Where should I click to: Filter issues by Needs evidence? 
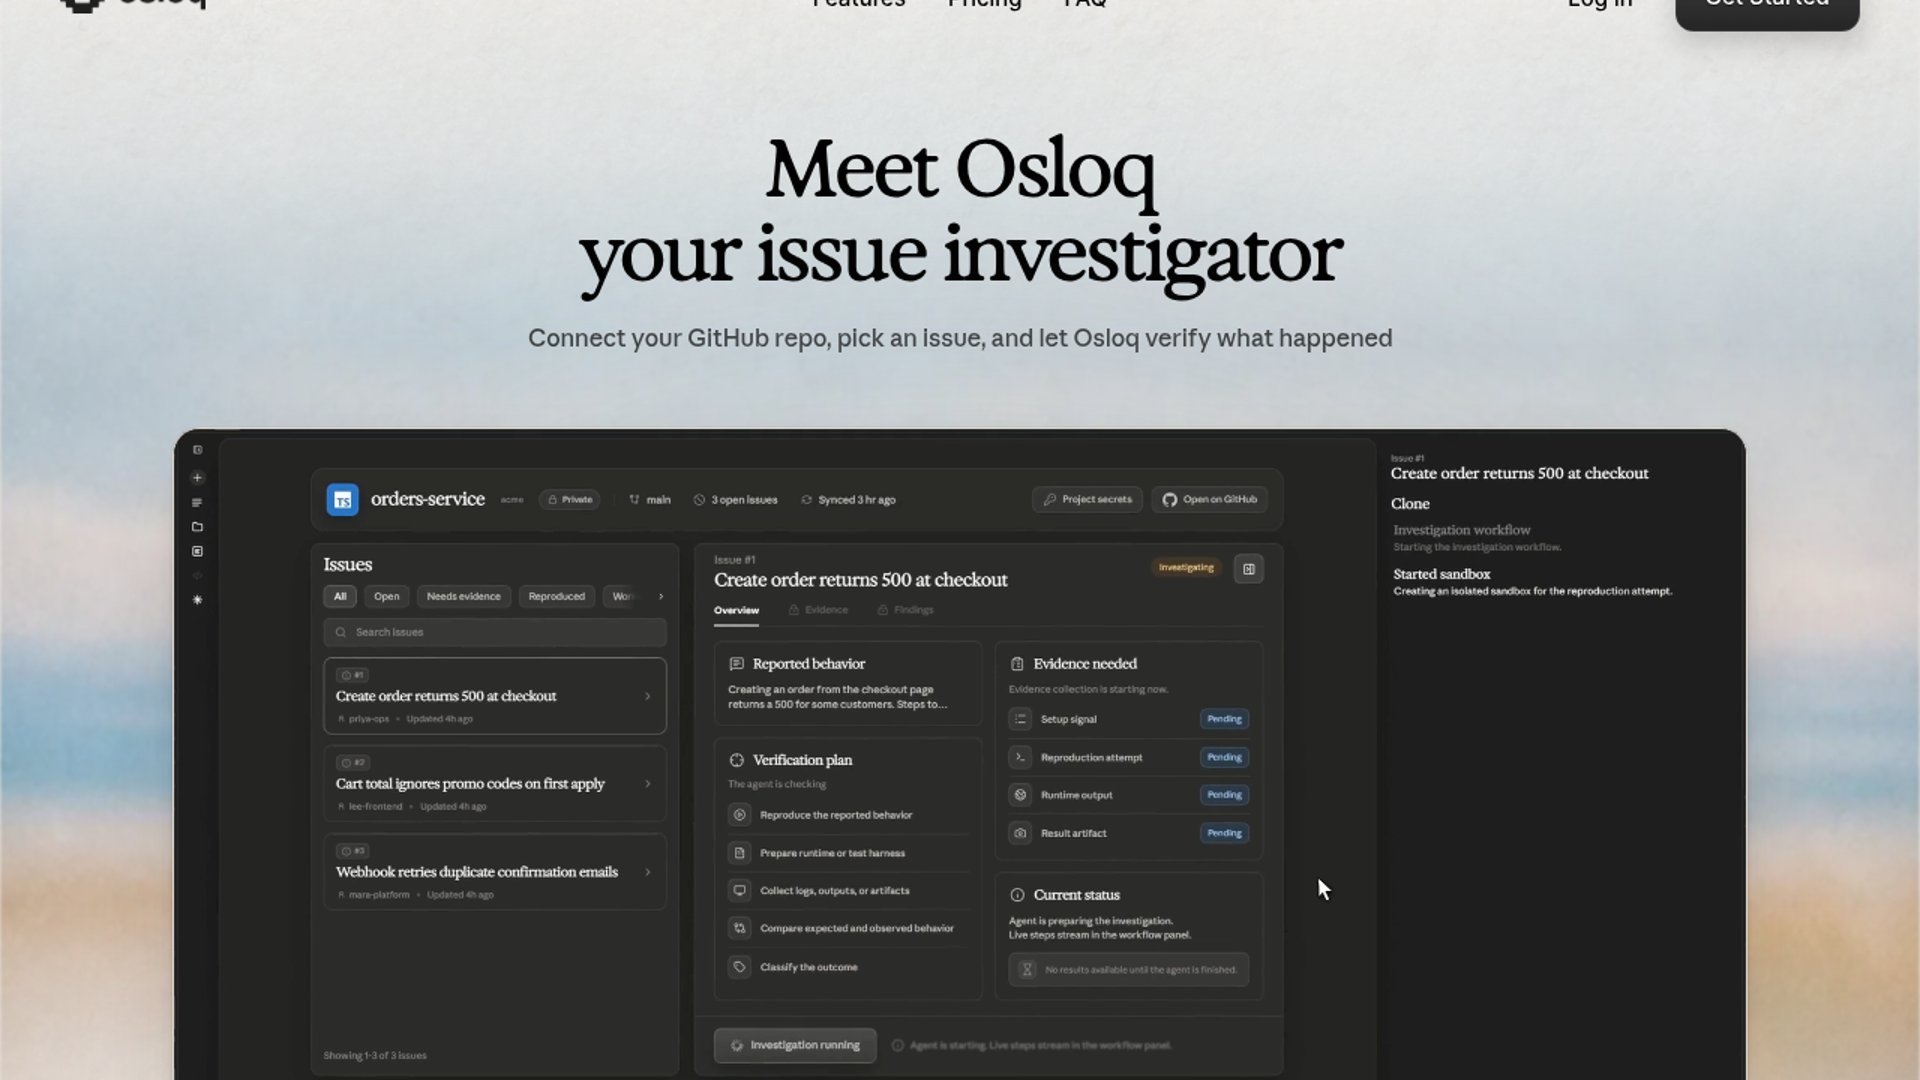click(x=464, y=597)
